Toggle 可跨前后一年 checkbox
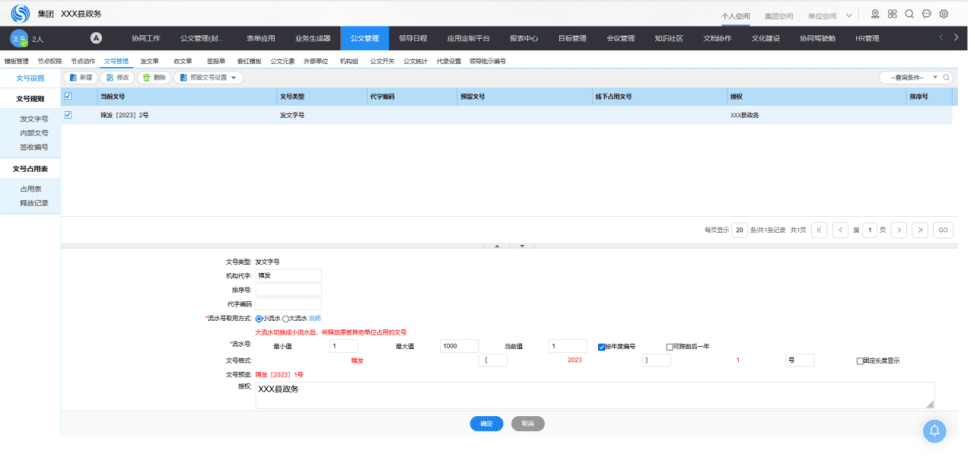This screenshot has height=465, width=975. tap(669, 347)
